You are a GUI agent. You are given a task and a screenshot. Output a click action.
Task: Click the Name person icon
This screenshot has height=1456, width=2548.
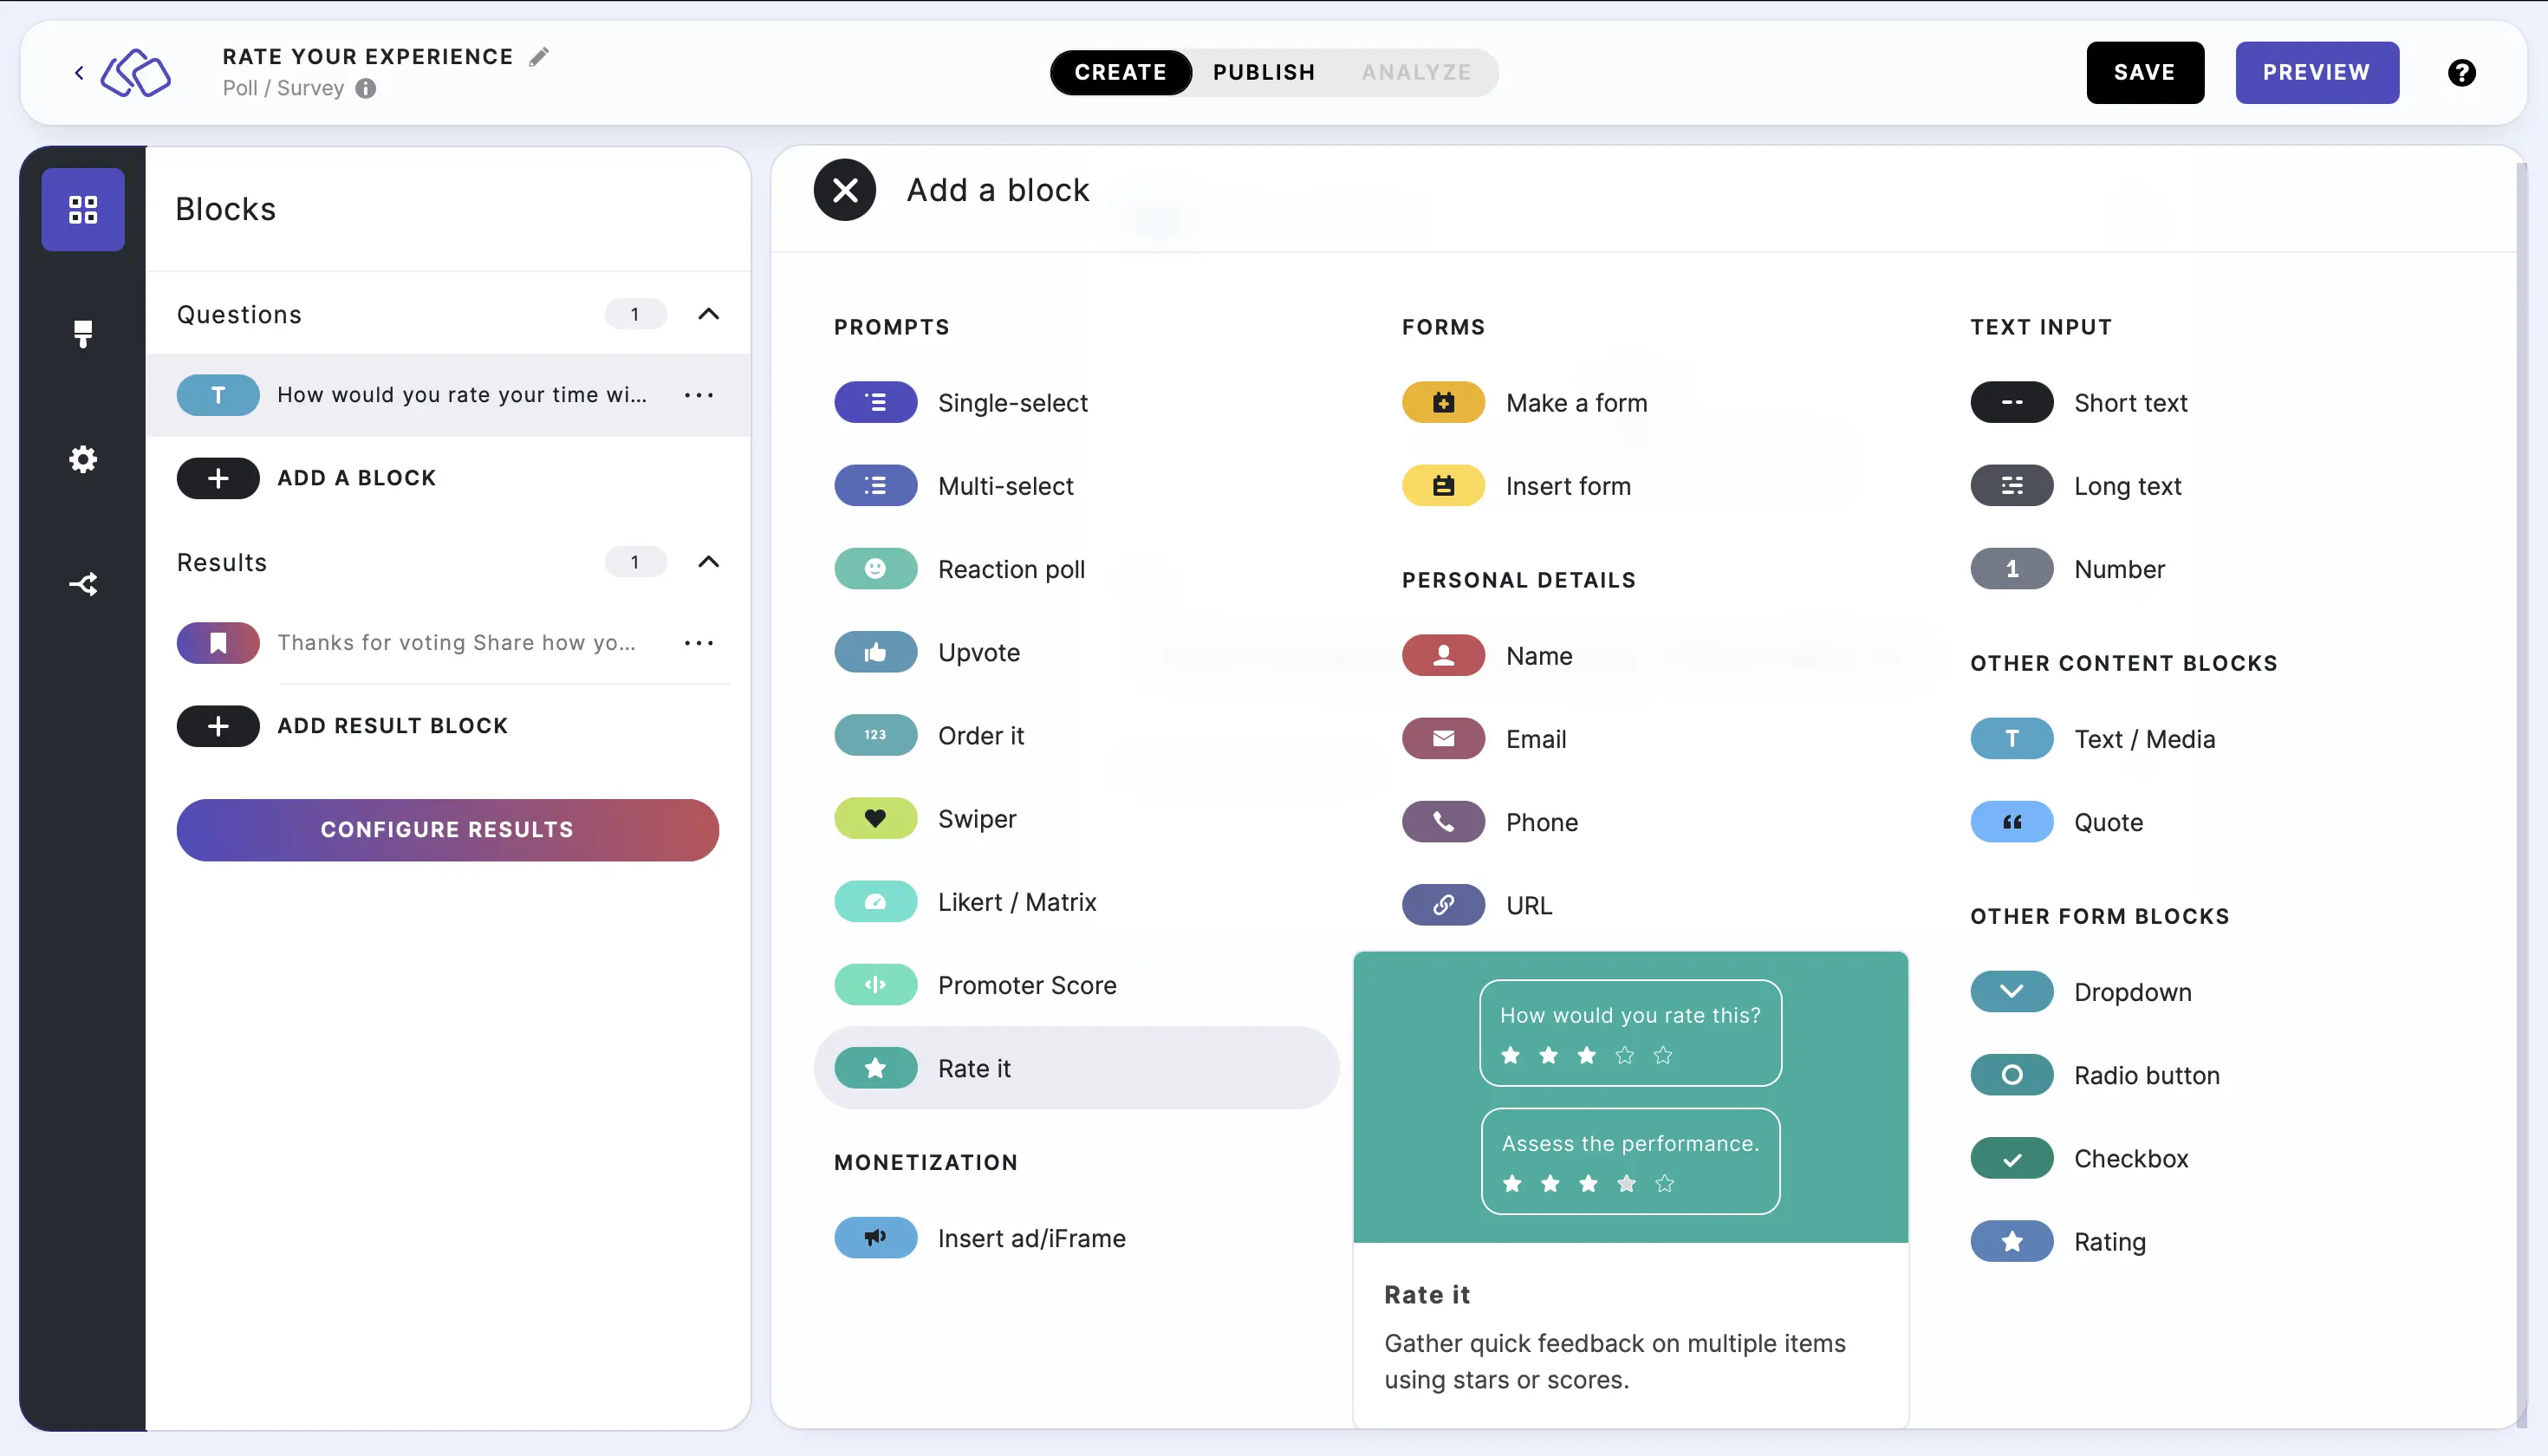[1444, 655]
